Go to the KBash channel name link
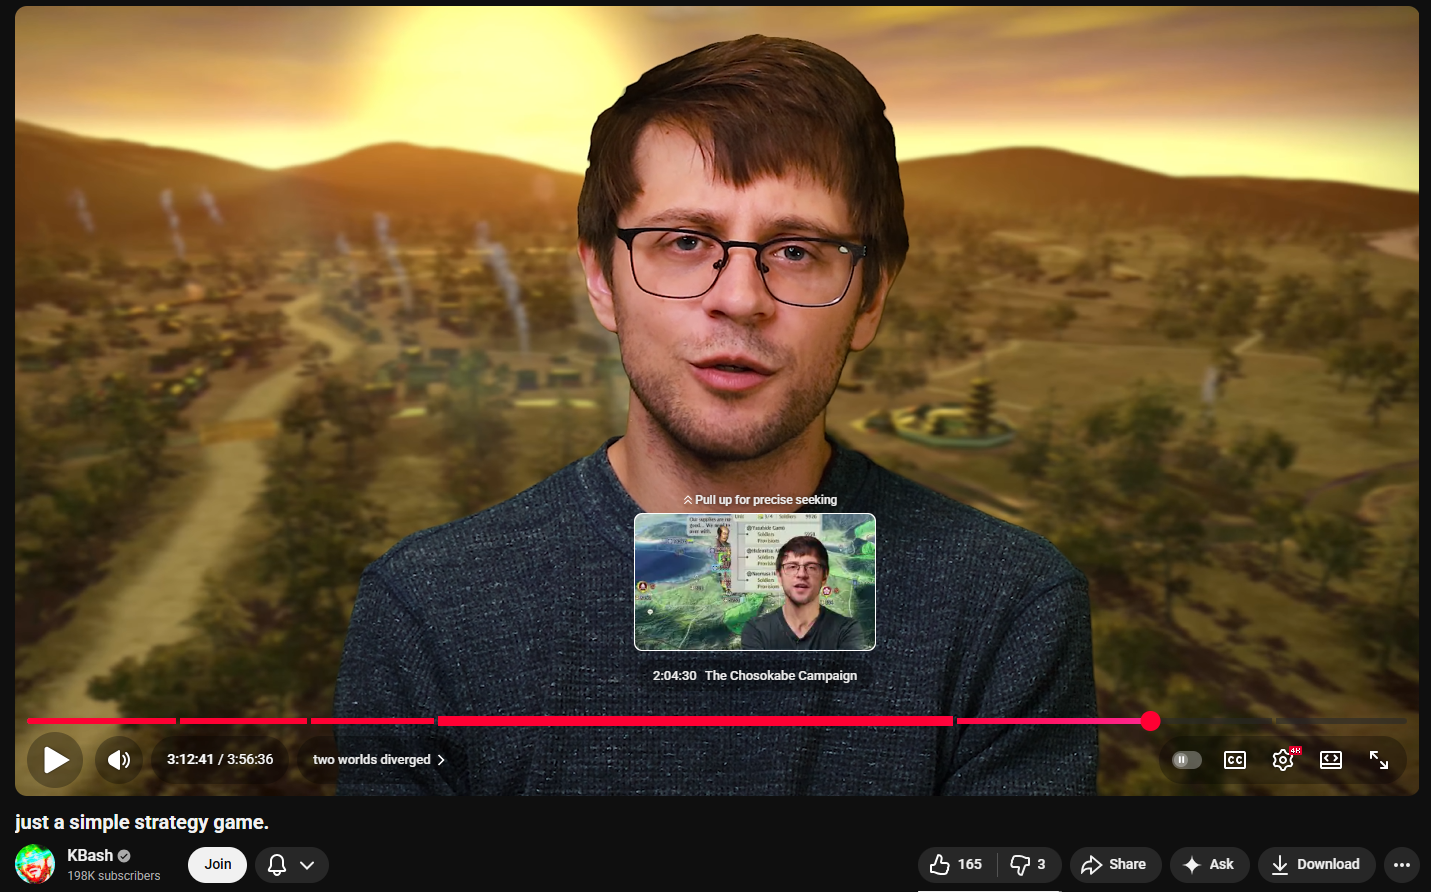This screenshot has width=1431, height=892. [x=90, y=856]
